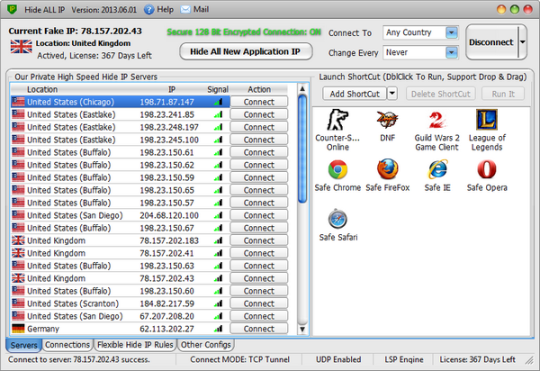The image size is (540, 371).
Task: Select row with IP 198.23.150.61
Action: 120,152
